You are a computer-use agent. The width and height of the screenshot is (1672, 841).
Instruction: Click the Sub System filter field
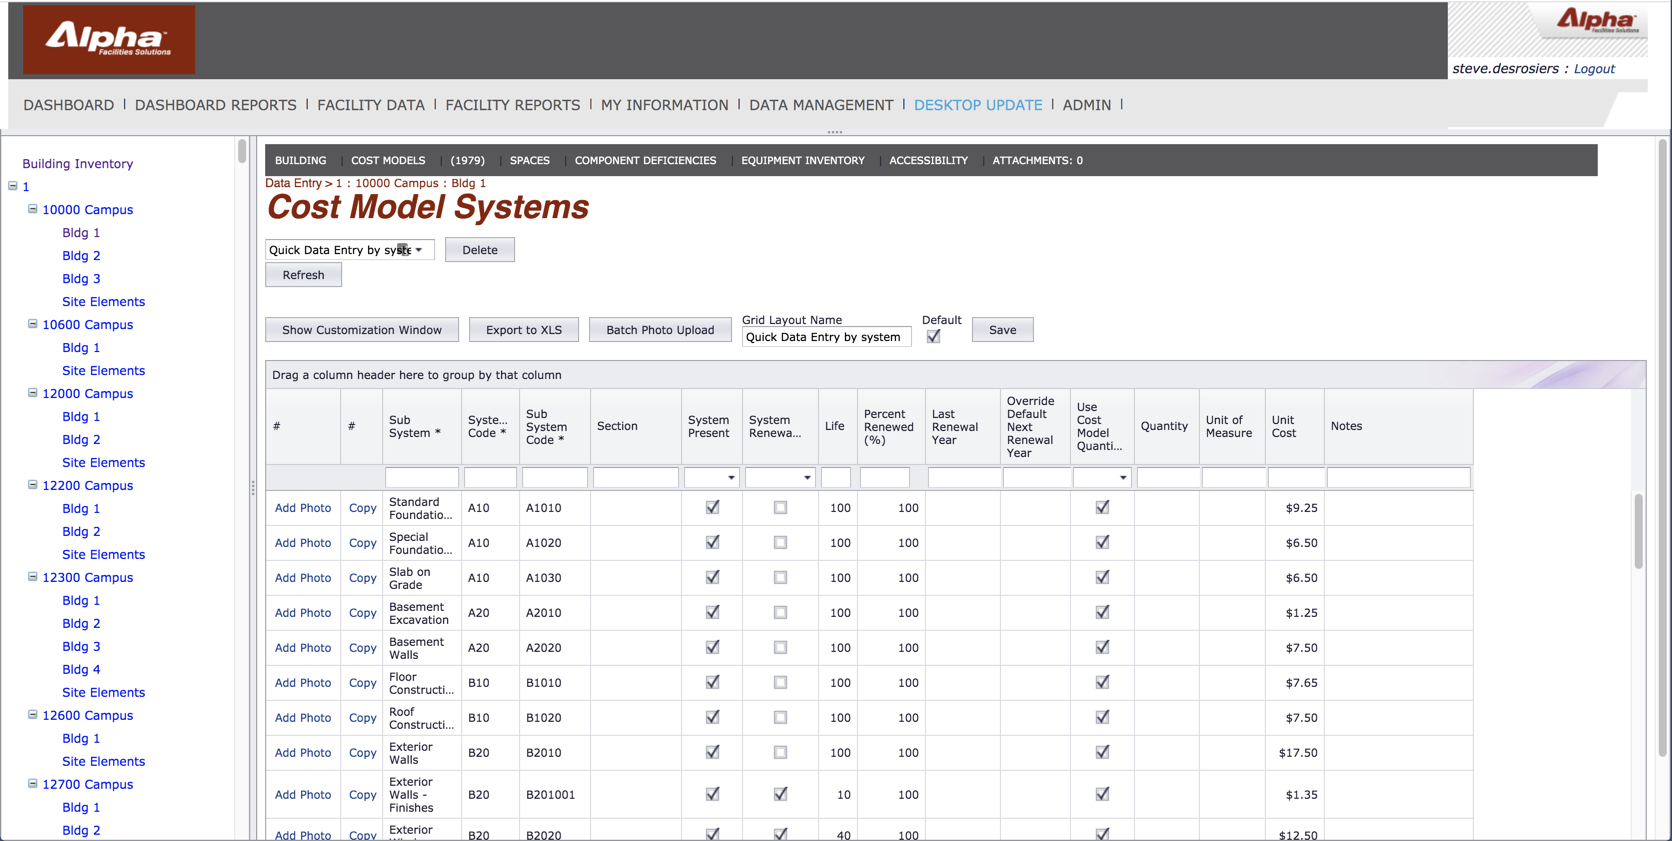422,478
